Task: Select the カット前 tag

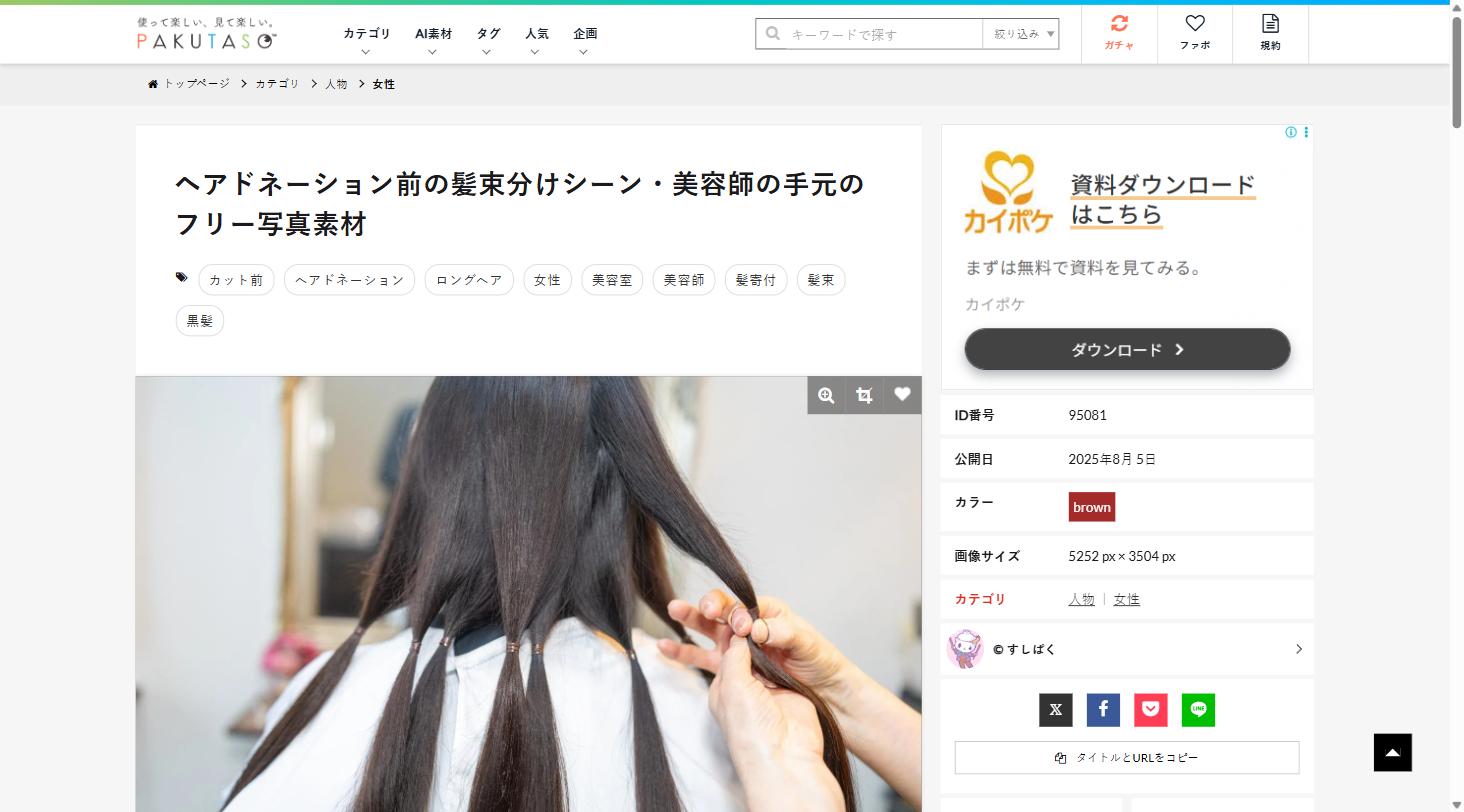Action: (x=236, y=280)
